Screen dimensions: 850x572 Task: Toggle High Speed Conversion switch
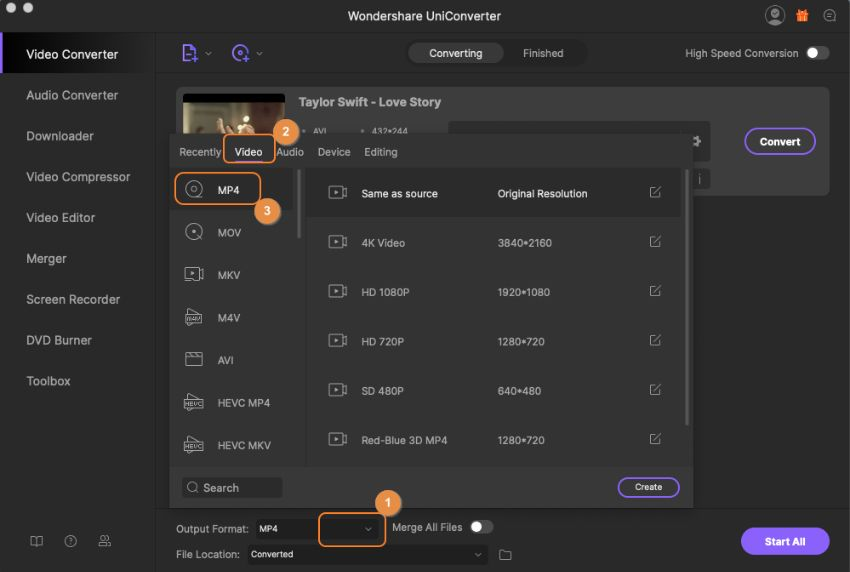817,53
